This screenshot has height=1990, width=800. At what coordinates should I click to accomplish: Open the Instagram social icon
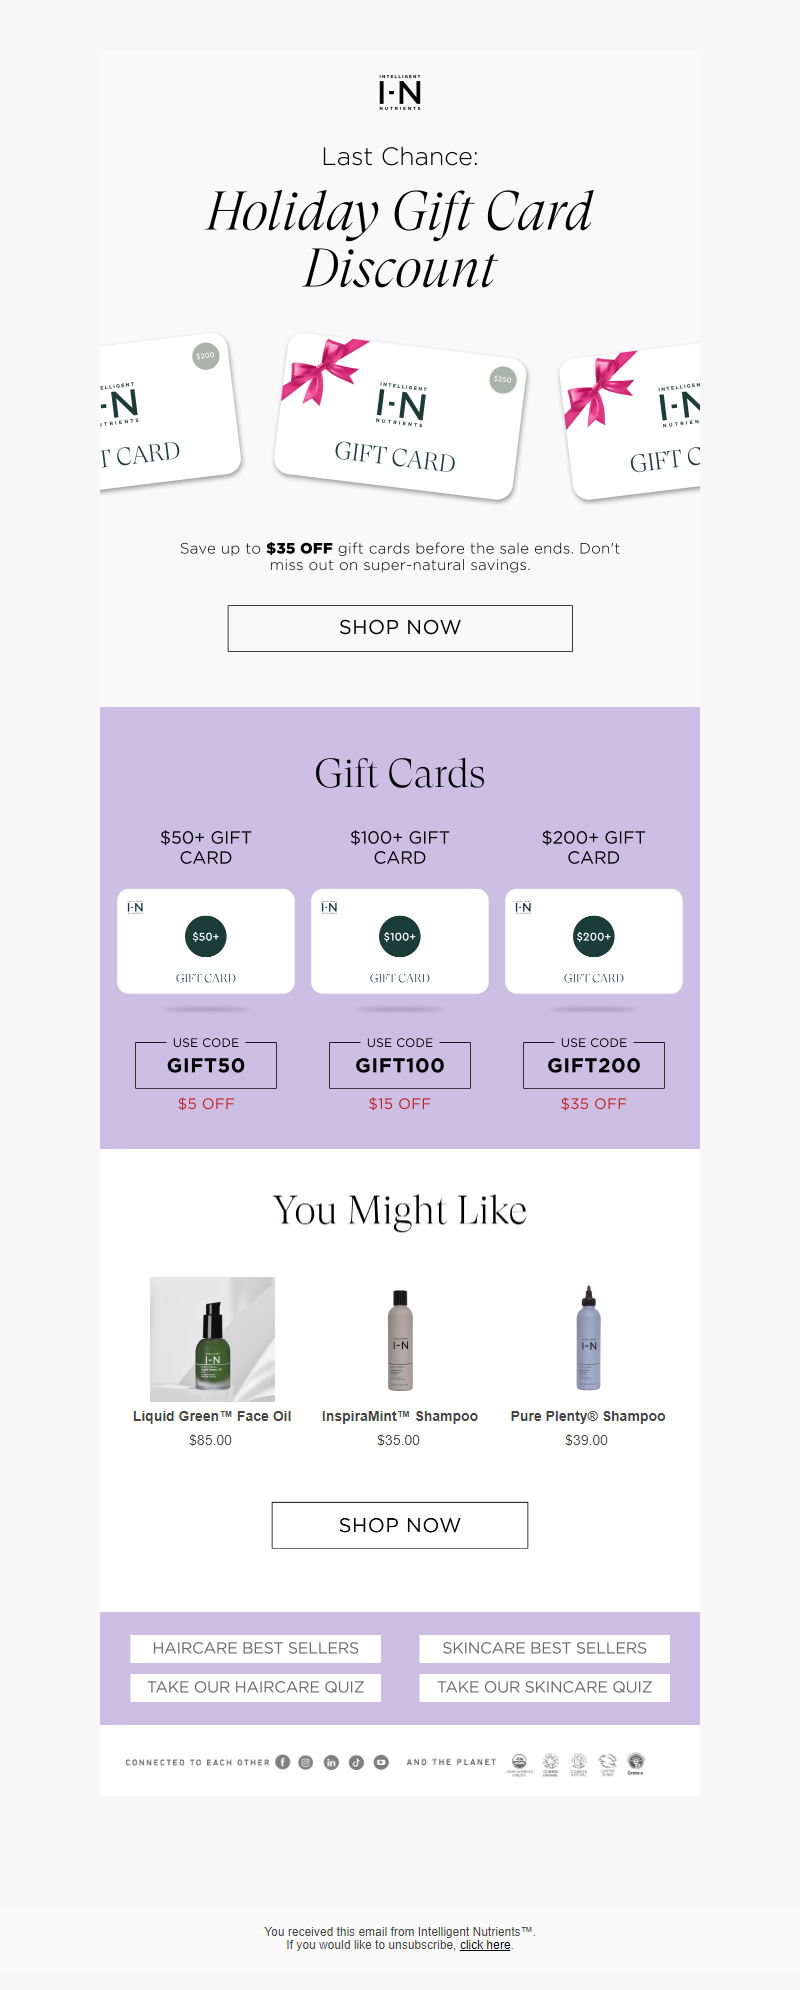pyautogui.click(x=306, y=1762)
